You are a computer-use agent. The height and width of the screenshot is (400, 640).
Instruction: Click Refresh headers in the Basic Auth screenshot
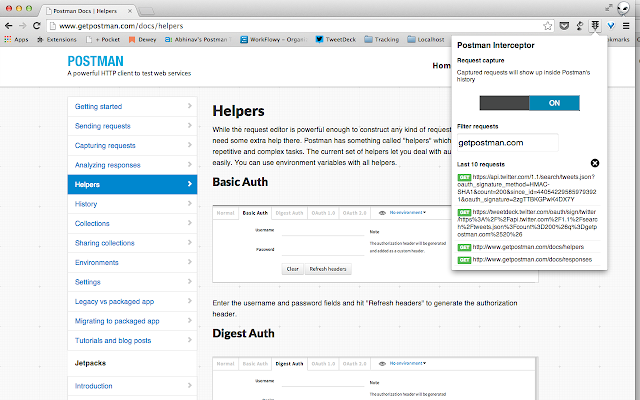pyautogui.click(x=328, y=269)
